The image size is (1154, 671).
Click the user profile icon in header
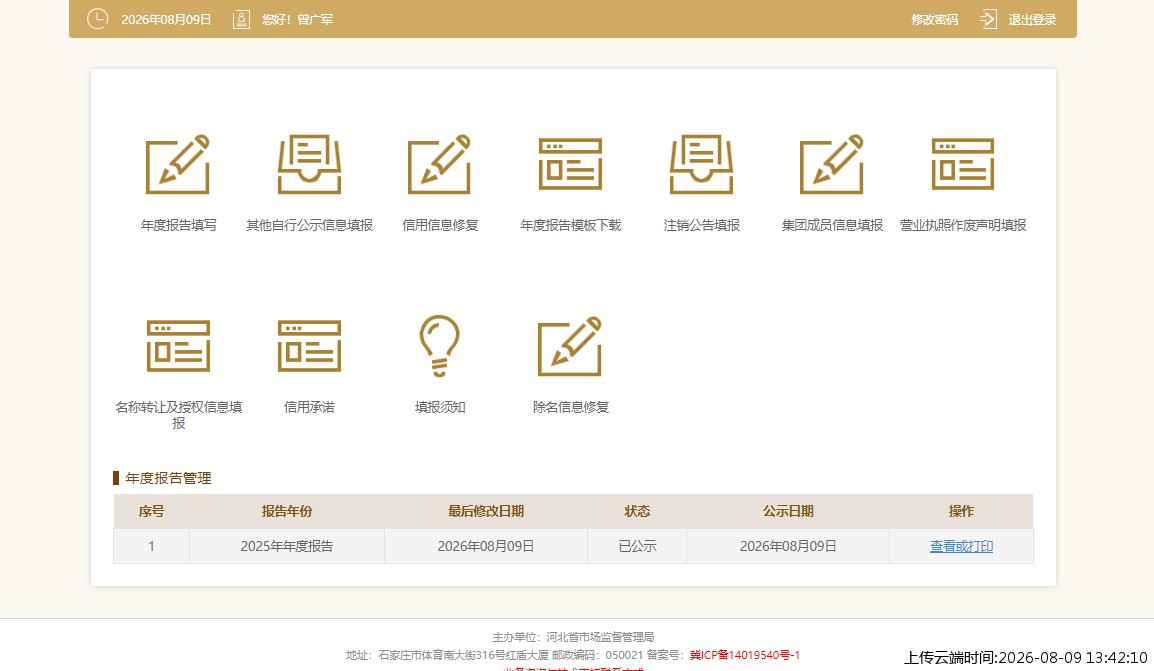[241, 20]
